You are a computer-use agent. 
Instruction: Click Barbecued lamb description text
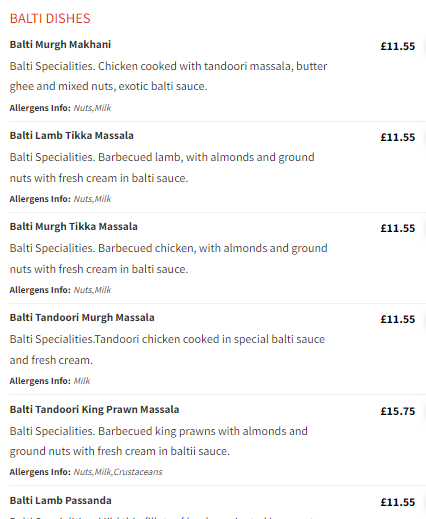(x=162, y=167)
